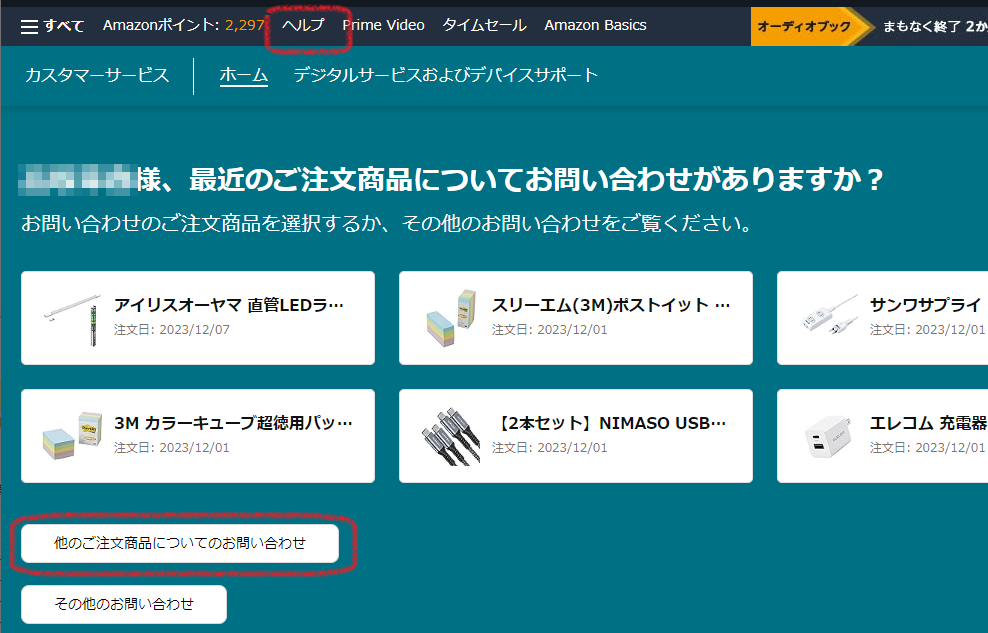The height and width of the screenshot is (633, 988).
Task: Select the NIMASO USB cable order card
Action: 576,436
